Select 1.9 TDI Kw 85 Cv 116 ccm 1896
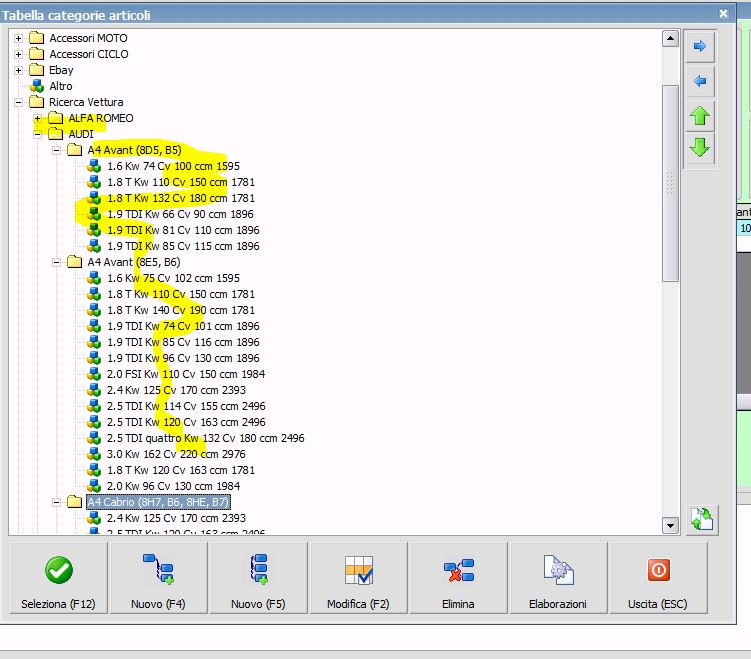The image size is (751, 659). coord(183,342)
